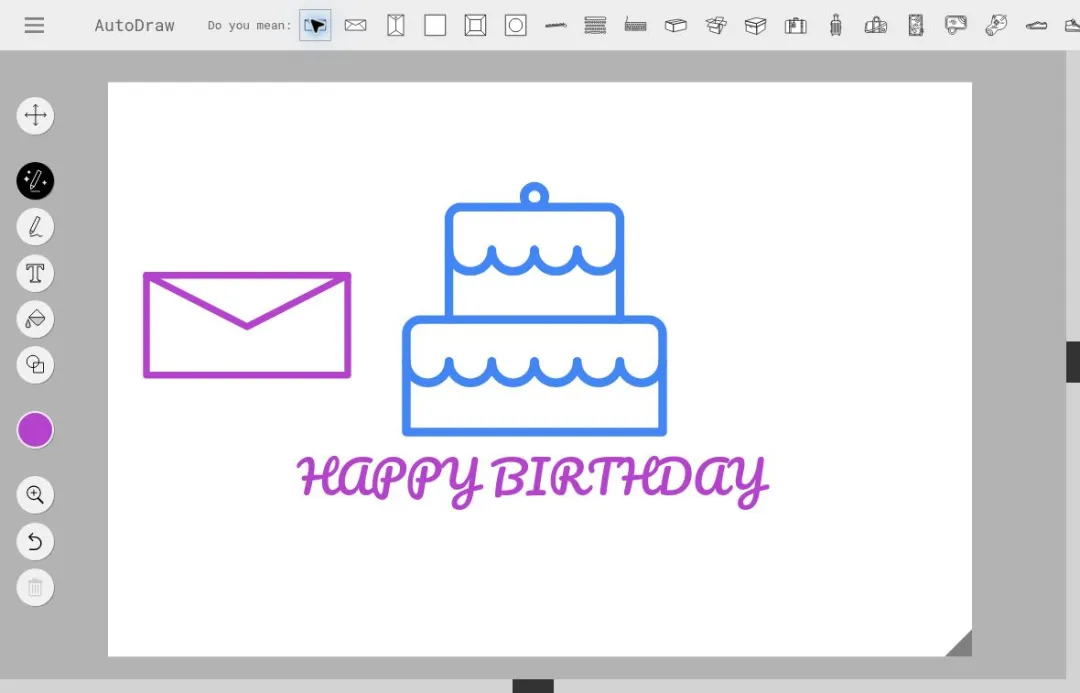Screen dimensions: 1080x693
Task: Choose the plain square suggestion
Action: click(x=435, y=25)
